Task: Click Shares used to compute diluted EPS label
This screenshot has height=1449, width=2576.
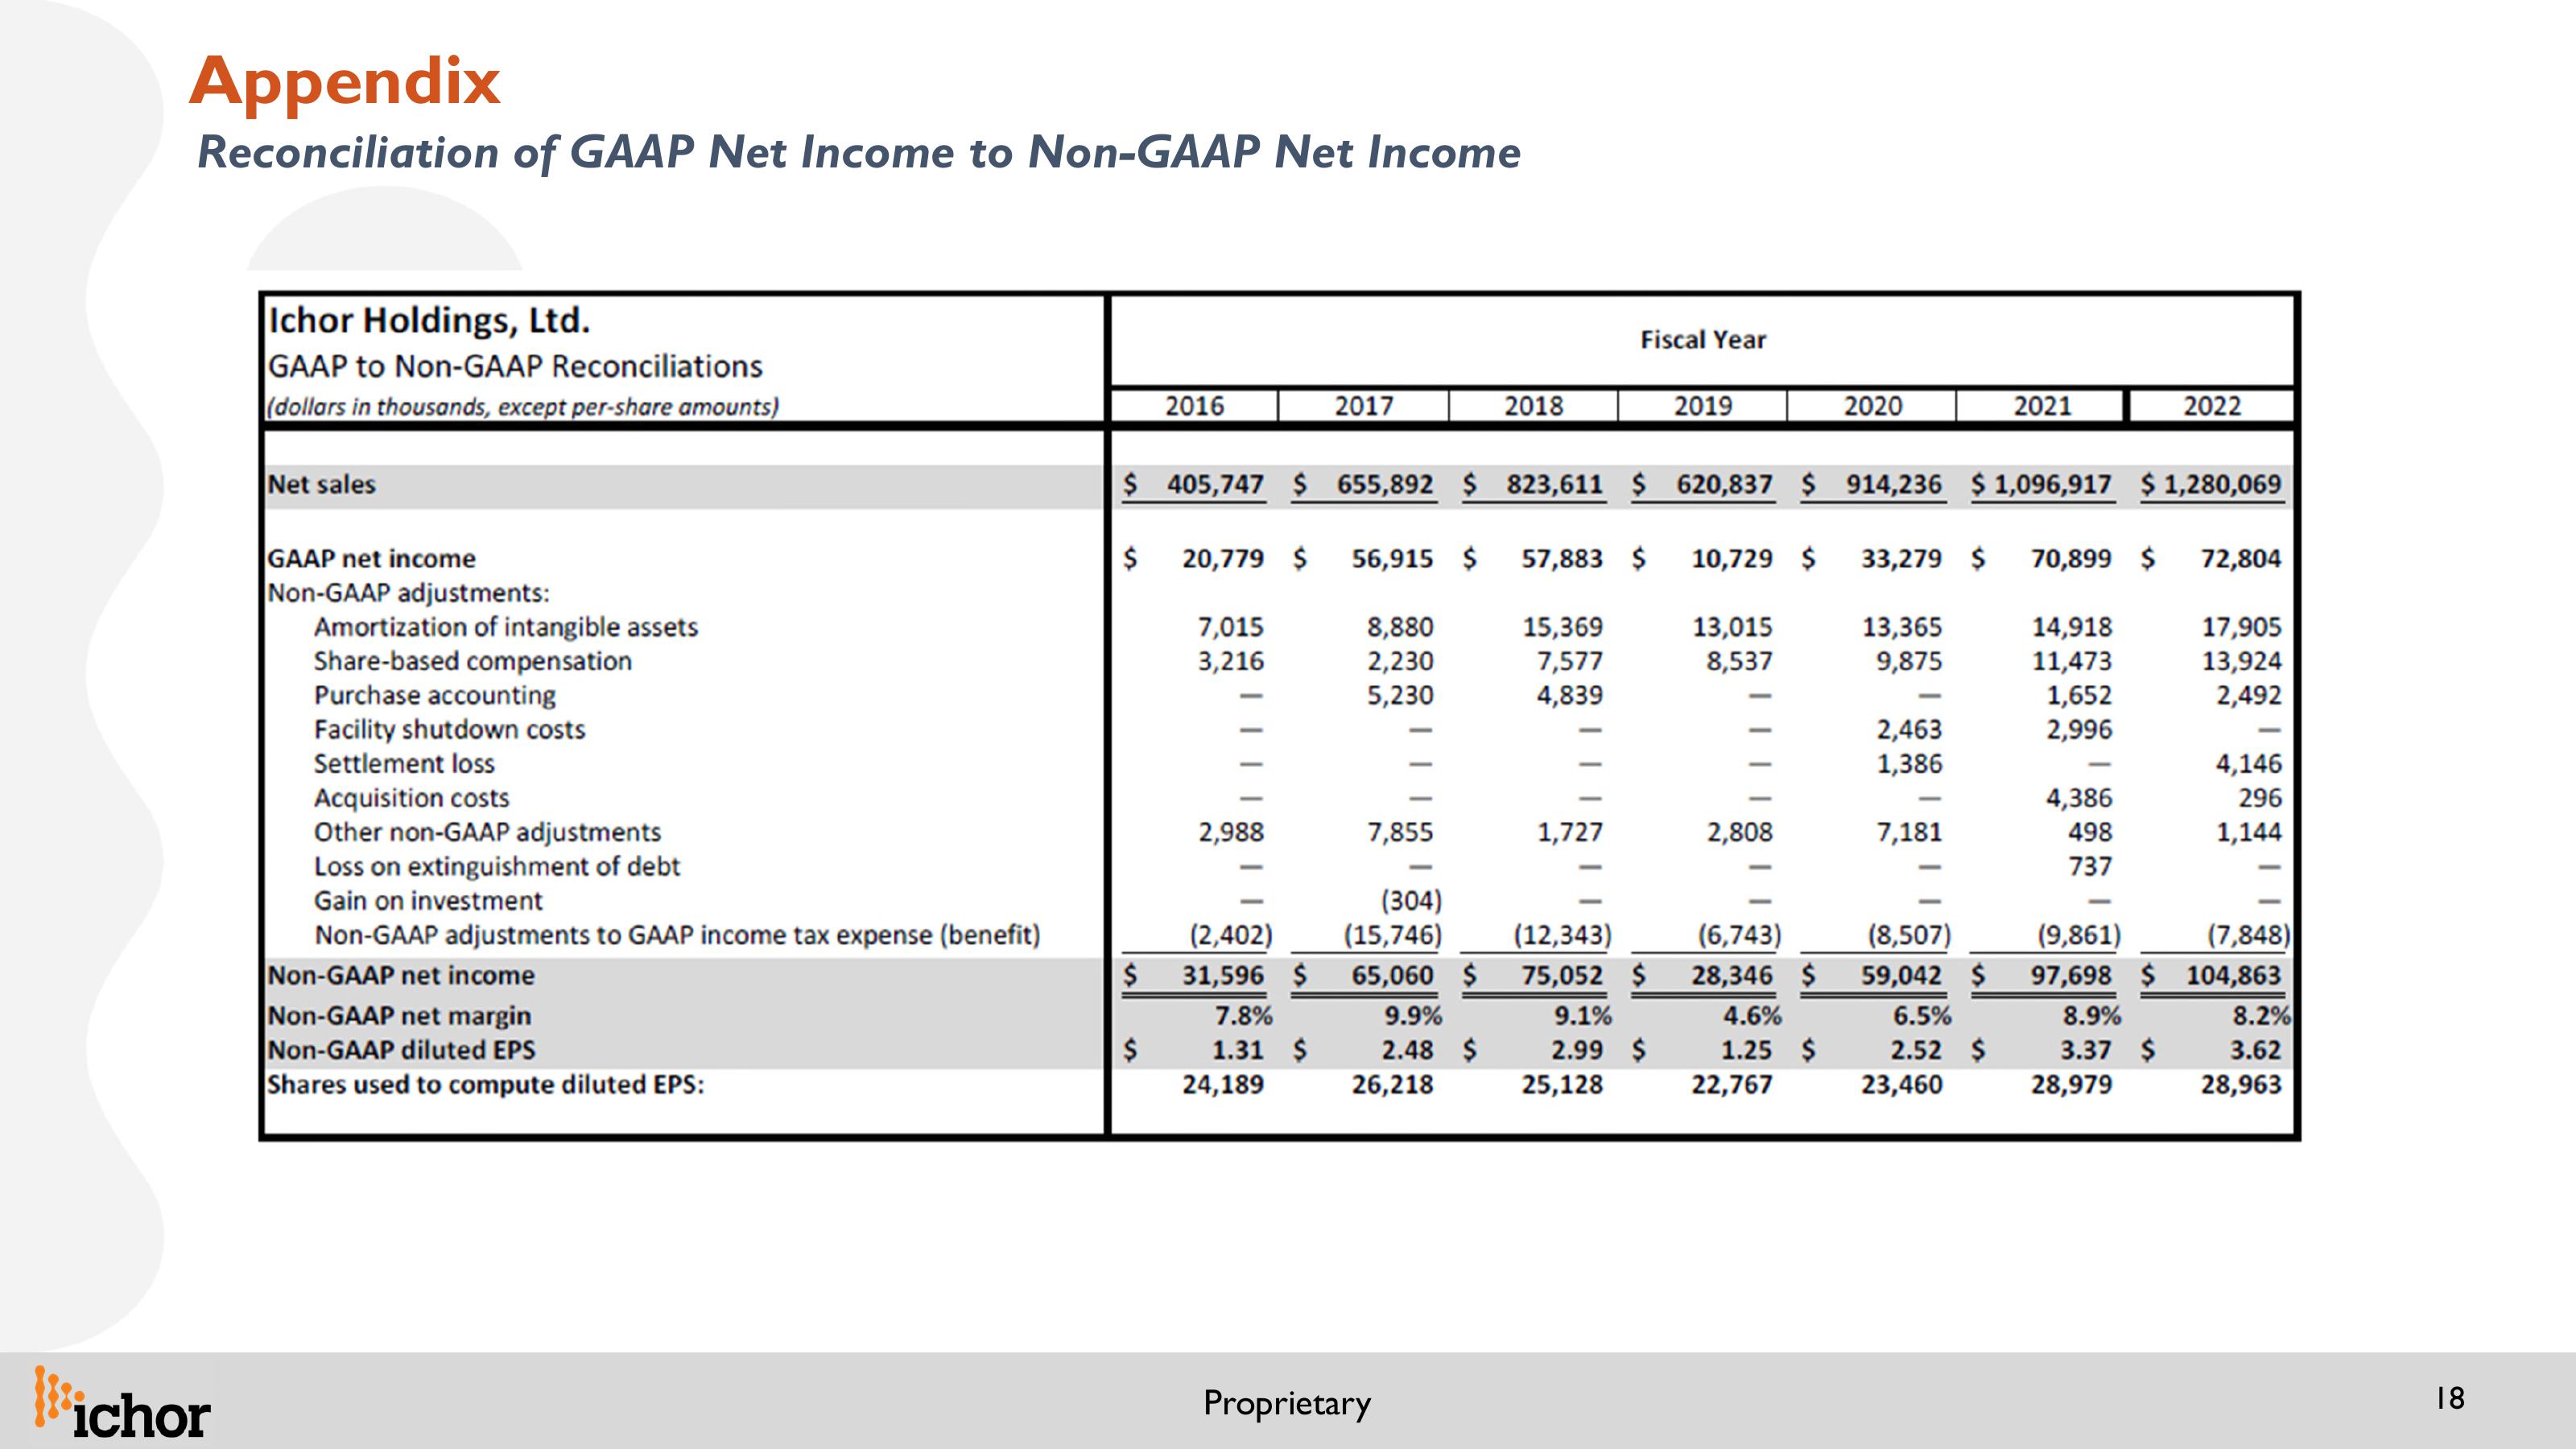Action: [x=486, y=1085]
